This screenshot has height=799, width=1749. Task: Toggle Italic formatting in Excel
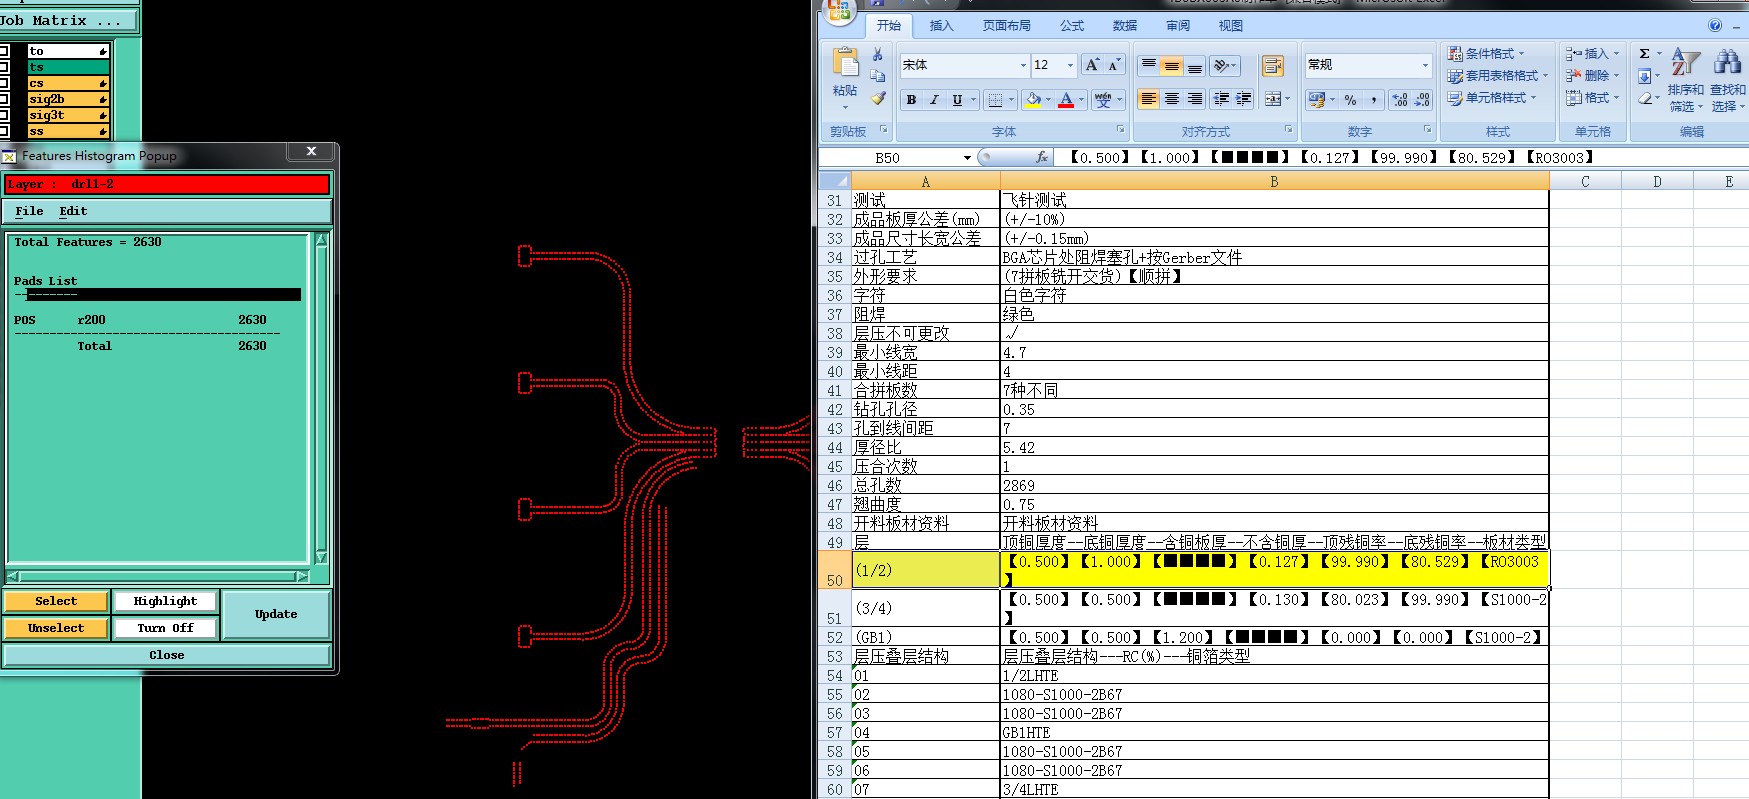click(934, 100)
